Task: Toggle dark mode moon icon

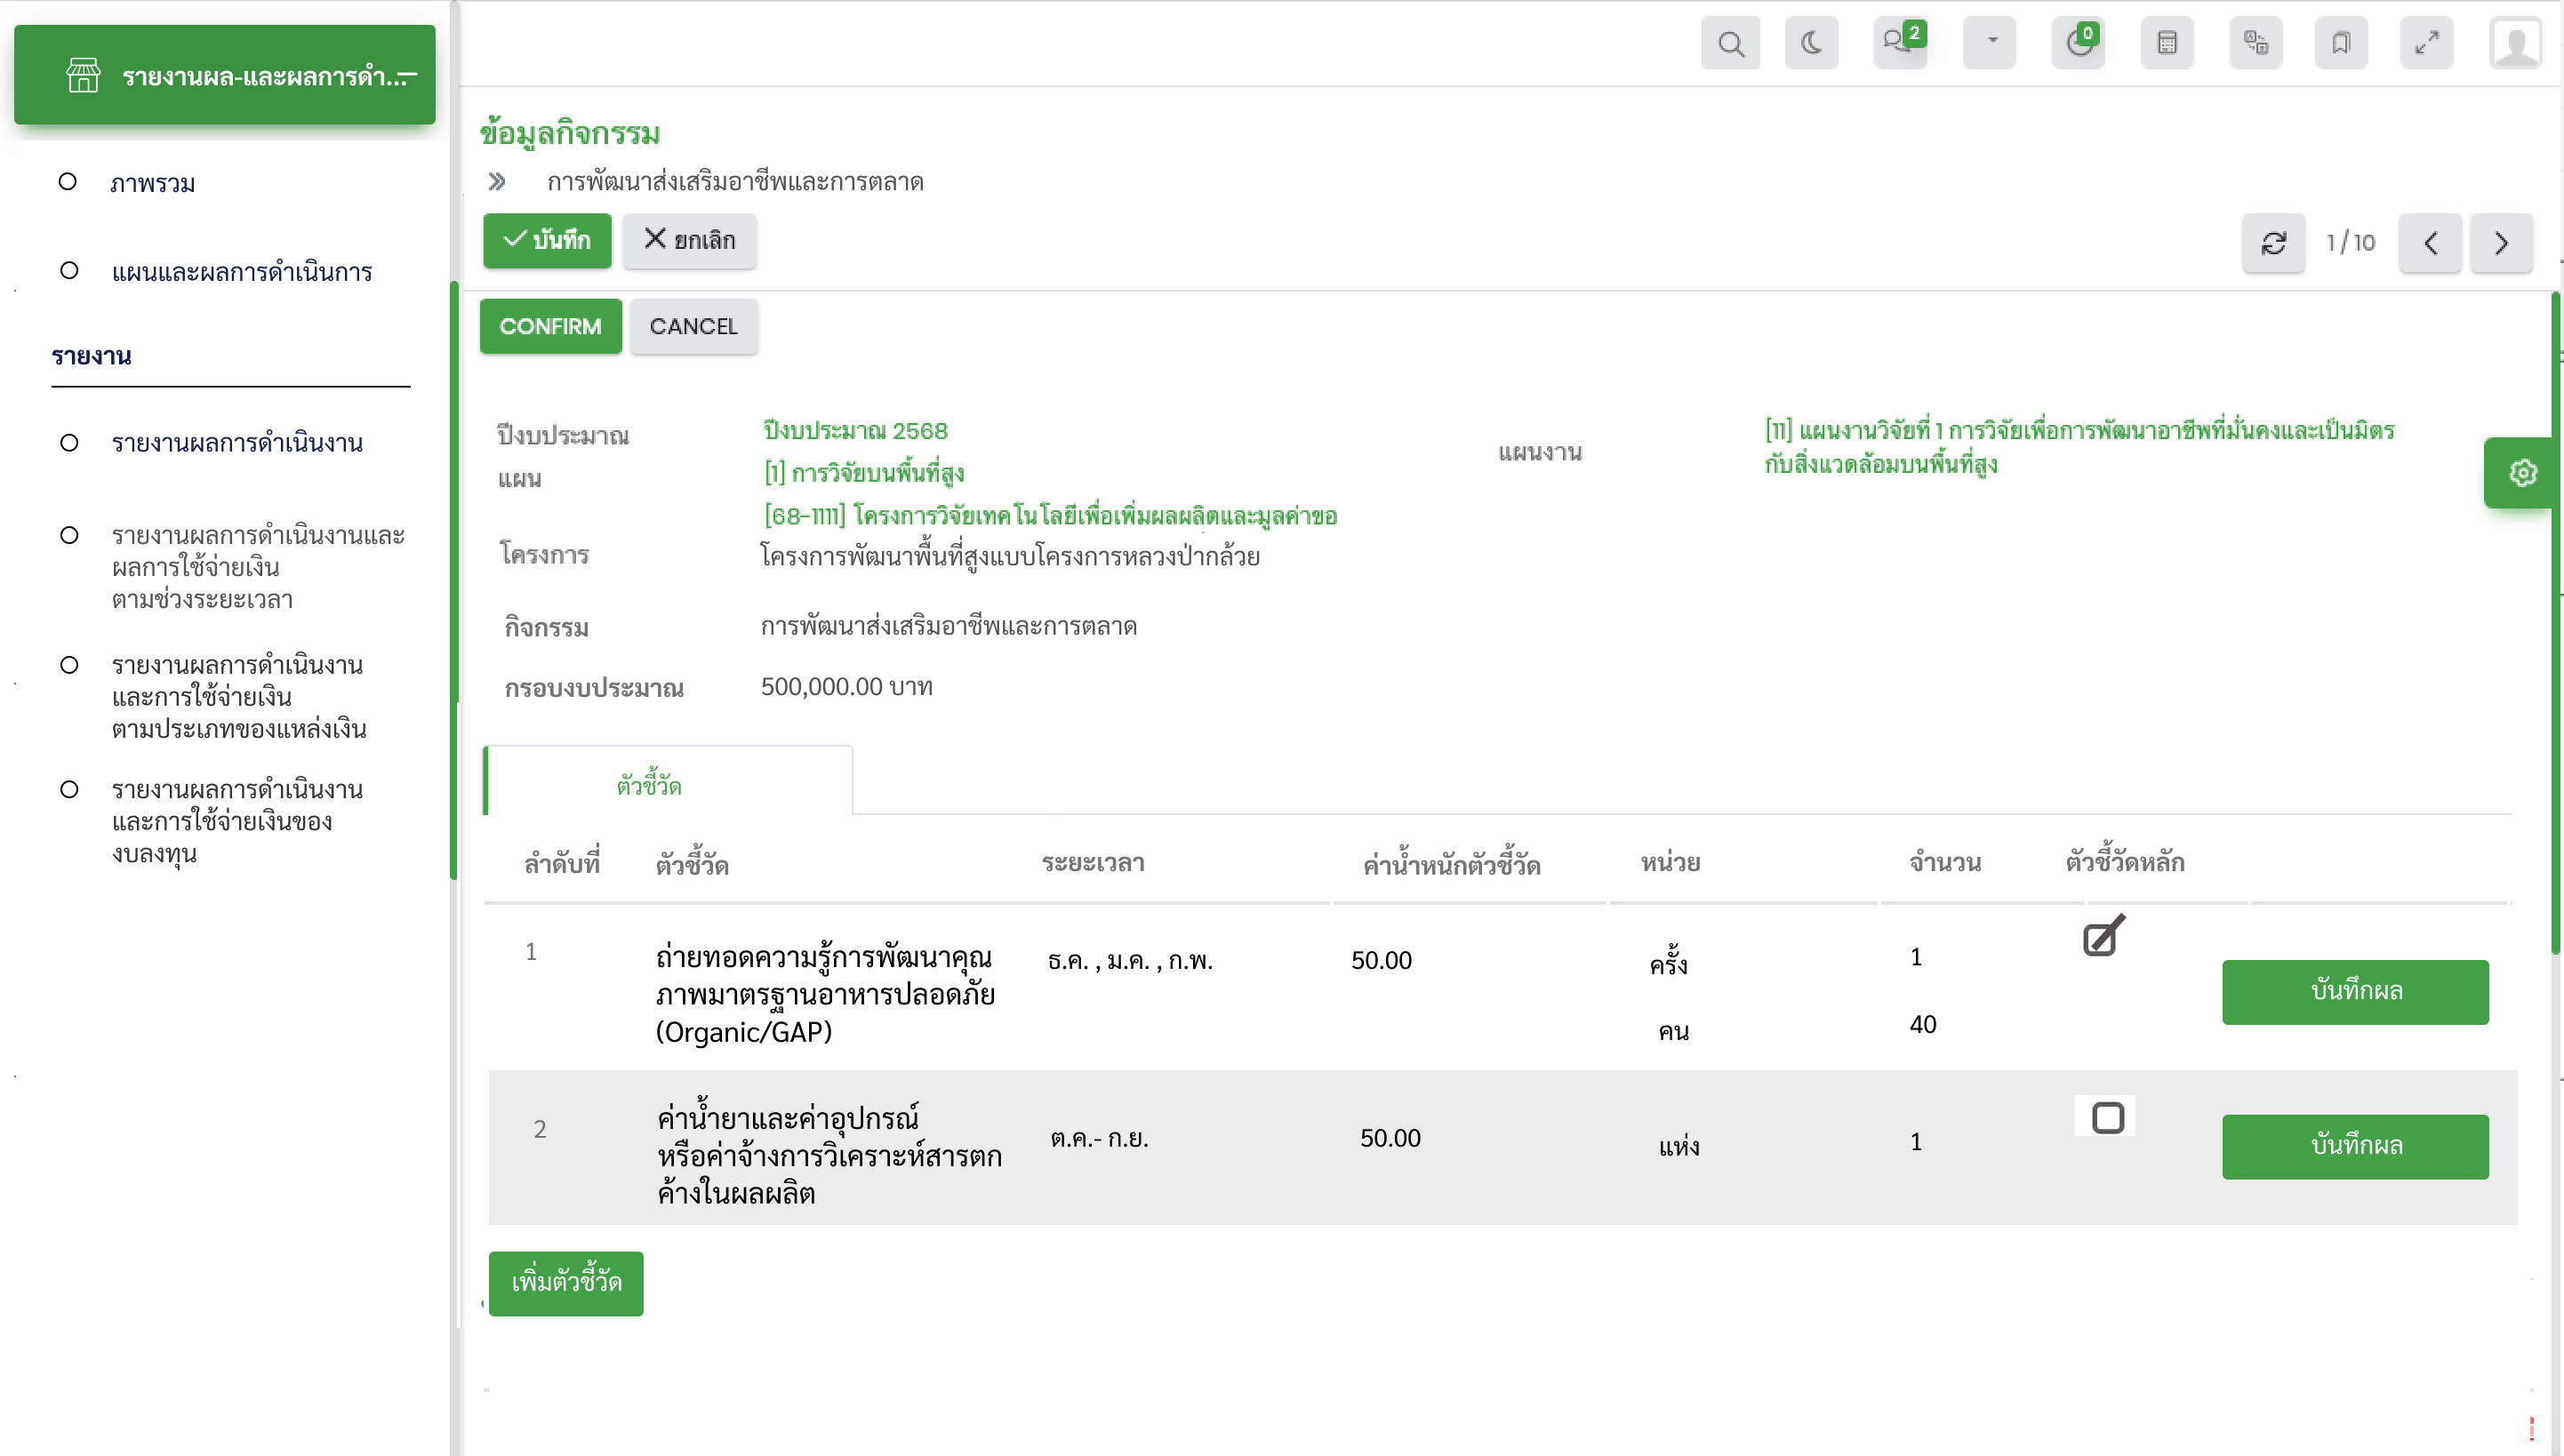Action: (1811, 43)
